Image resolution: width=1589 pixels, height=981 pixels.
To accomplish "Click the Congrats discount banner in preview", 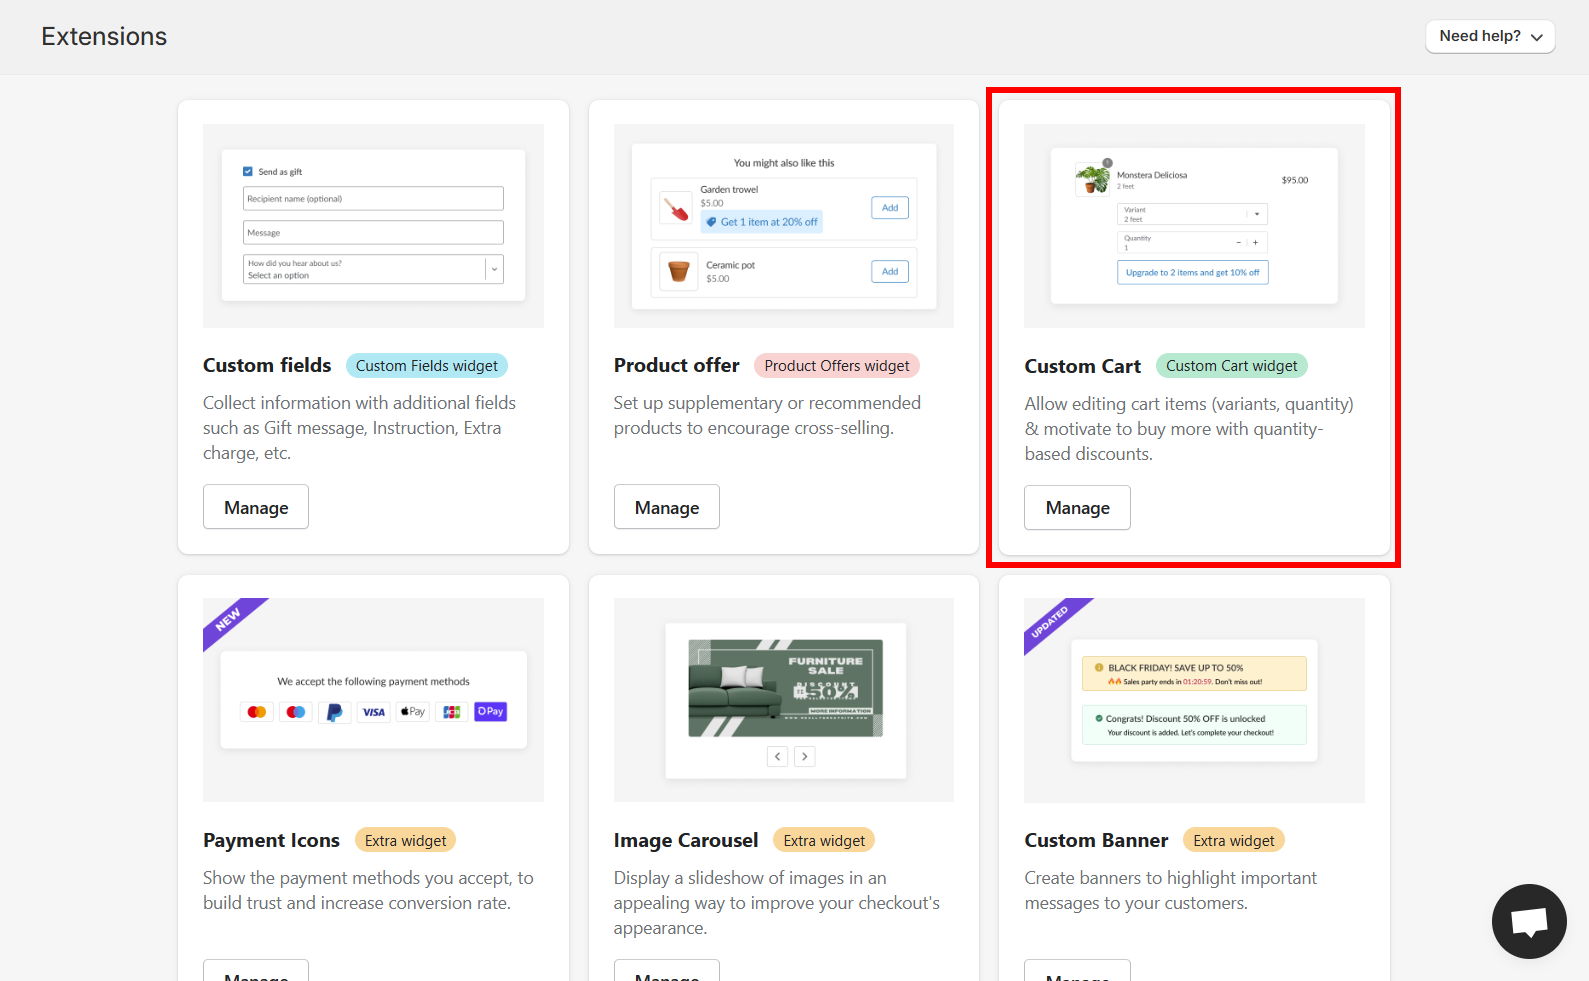I will coord(1194,725).
